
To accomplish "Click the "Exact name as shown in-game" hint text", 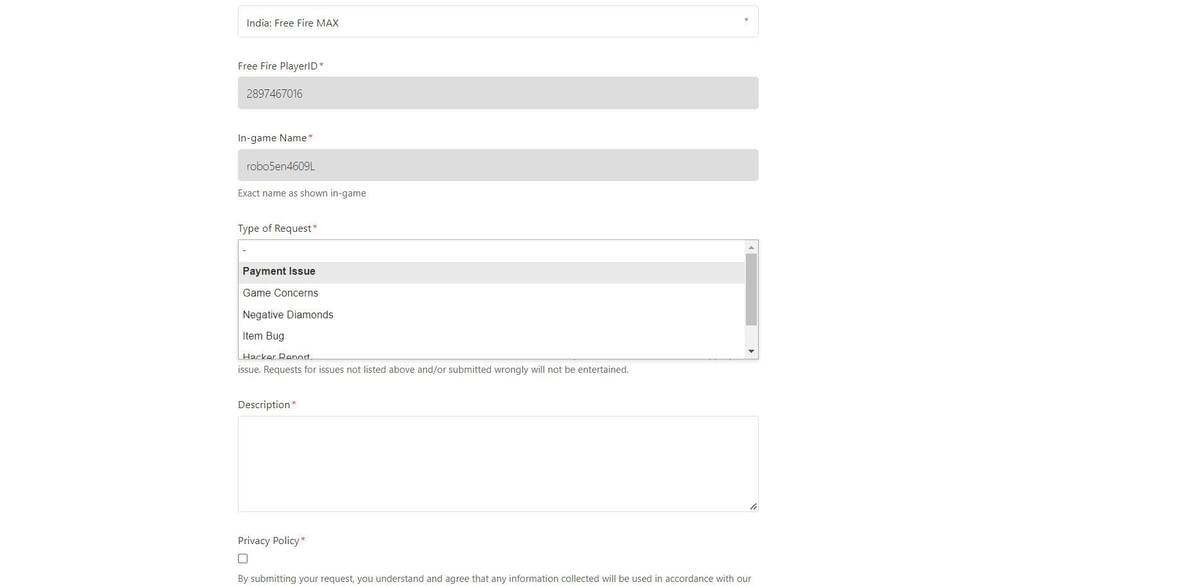I will pos(301,193).
